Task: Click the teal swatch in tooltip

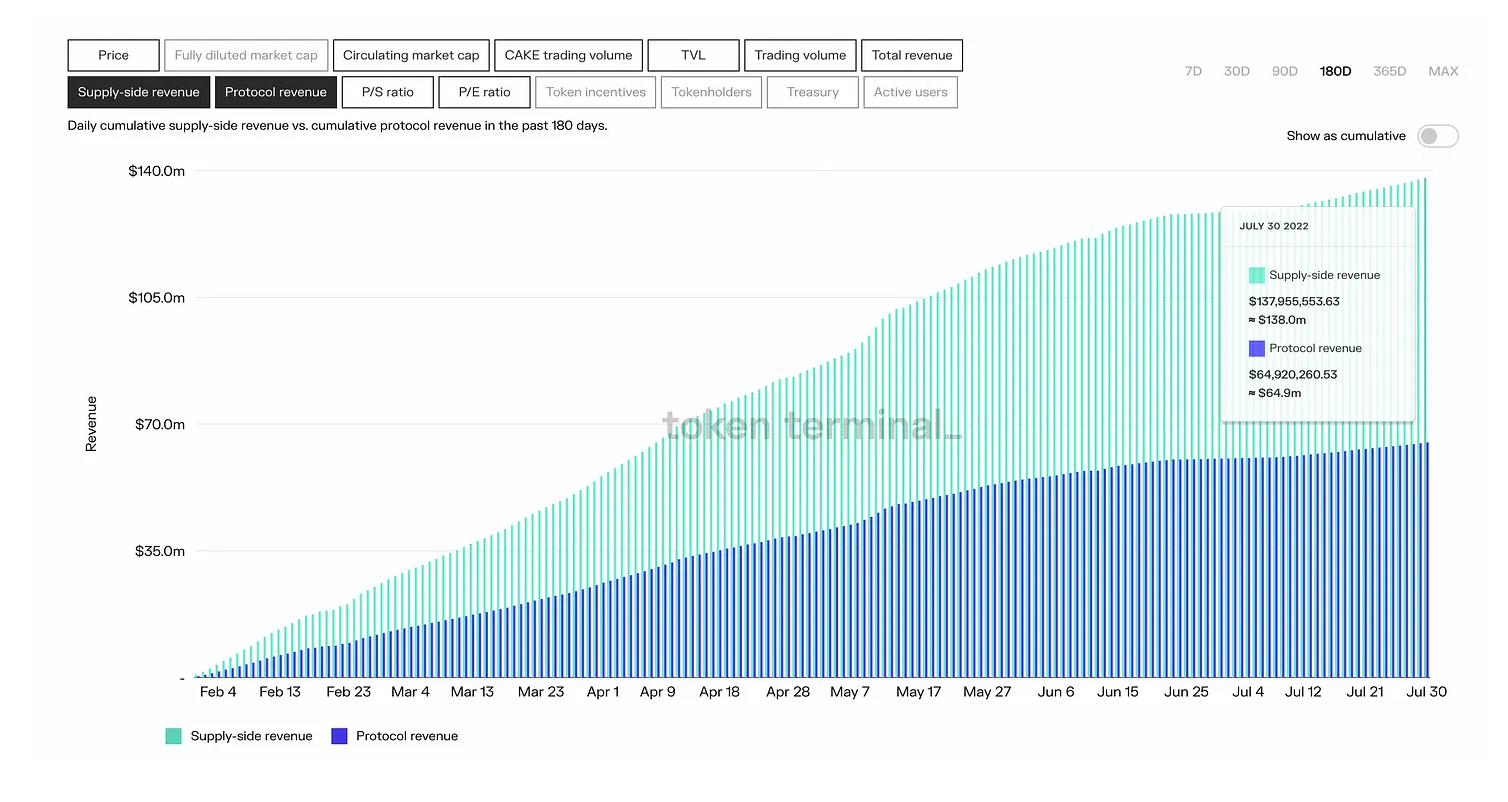Action: click(1257, 275)
